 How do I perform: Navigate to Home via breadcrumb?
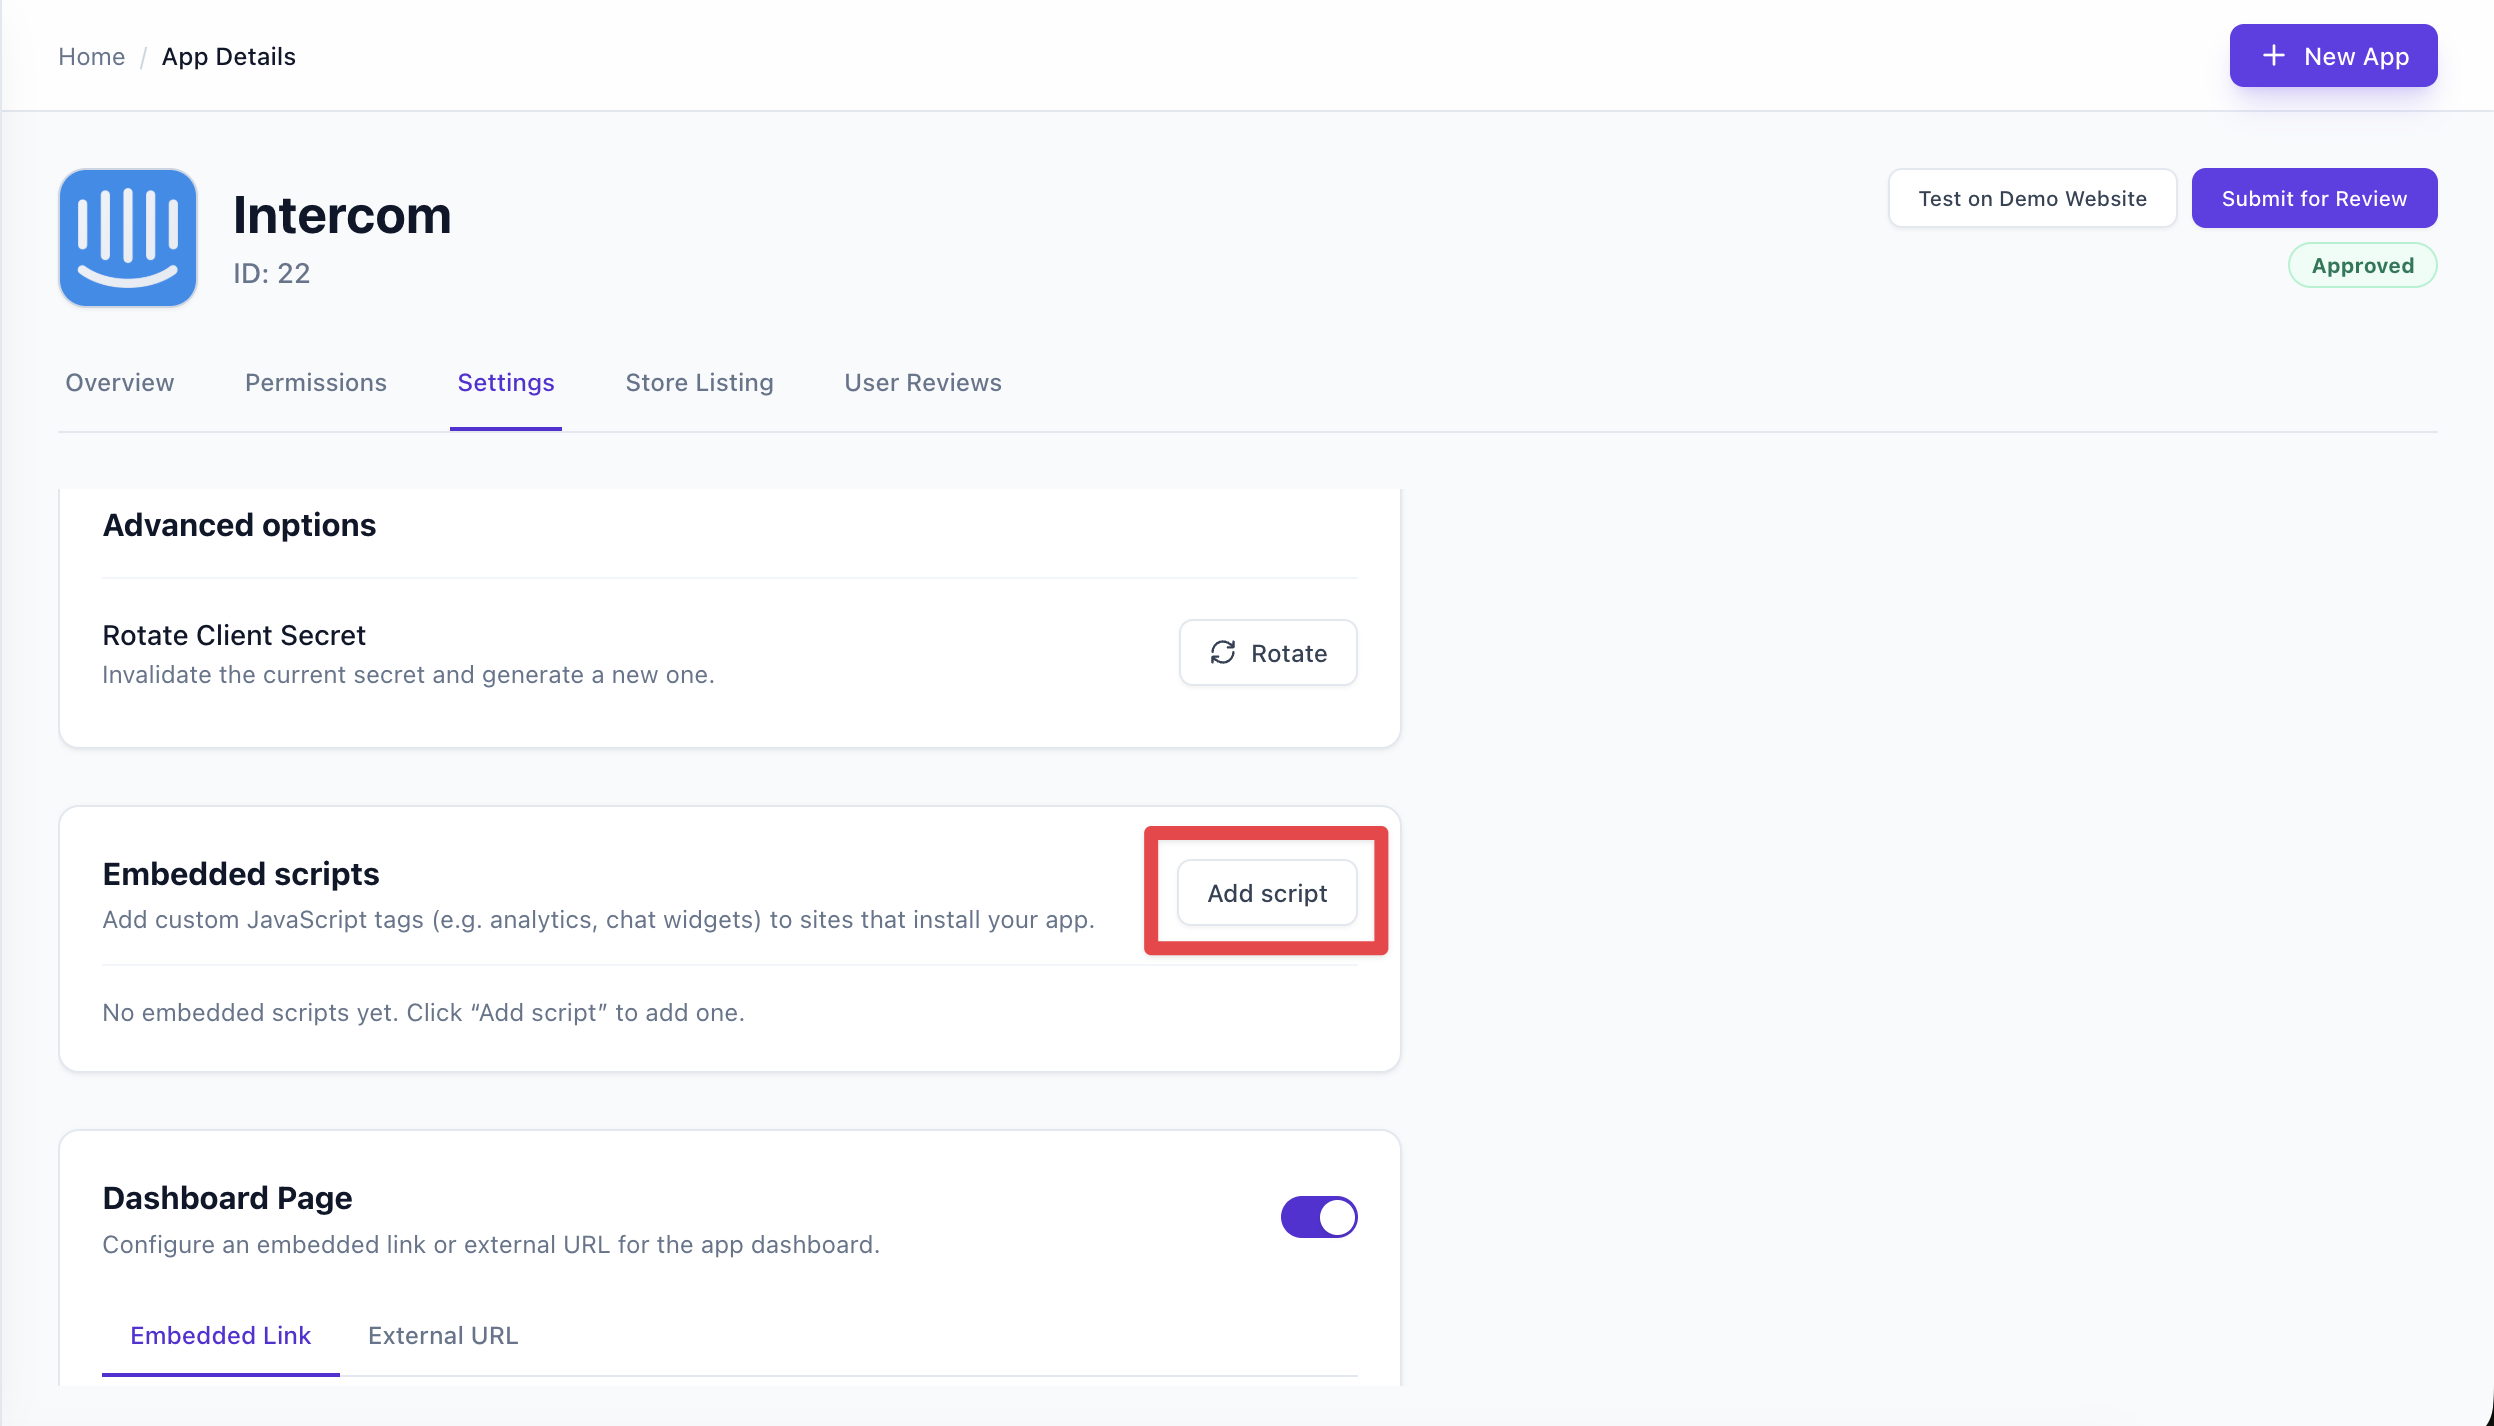(91, 56)
